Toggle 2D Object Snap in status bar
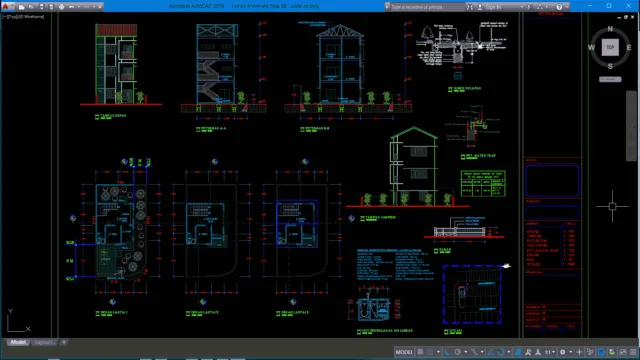This screenshot has height=360, width=640. point(501,352)
